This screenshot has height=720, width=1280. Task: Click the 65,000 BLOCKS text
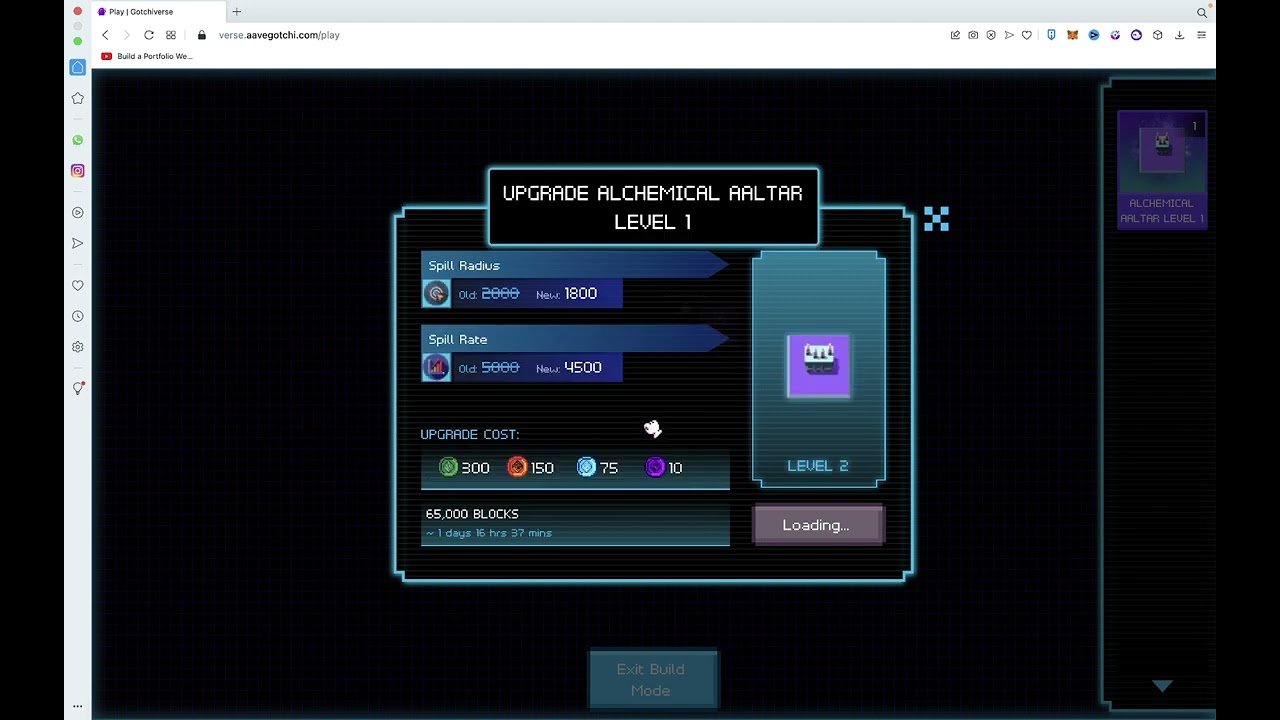[x=472, y=514]
